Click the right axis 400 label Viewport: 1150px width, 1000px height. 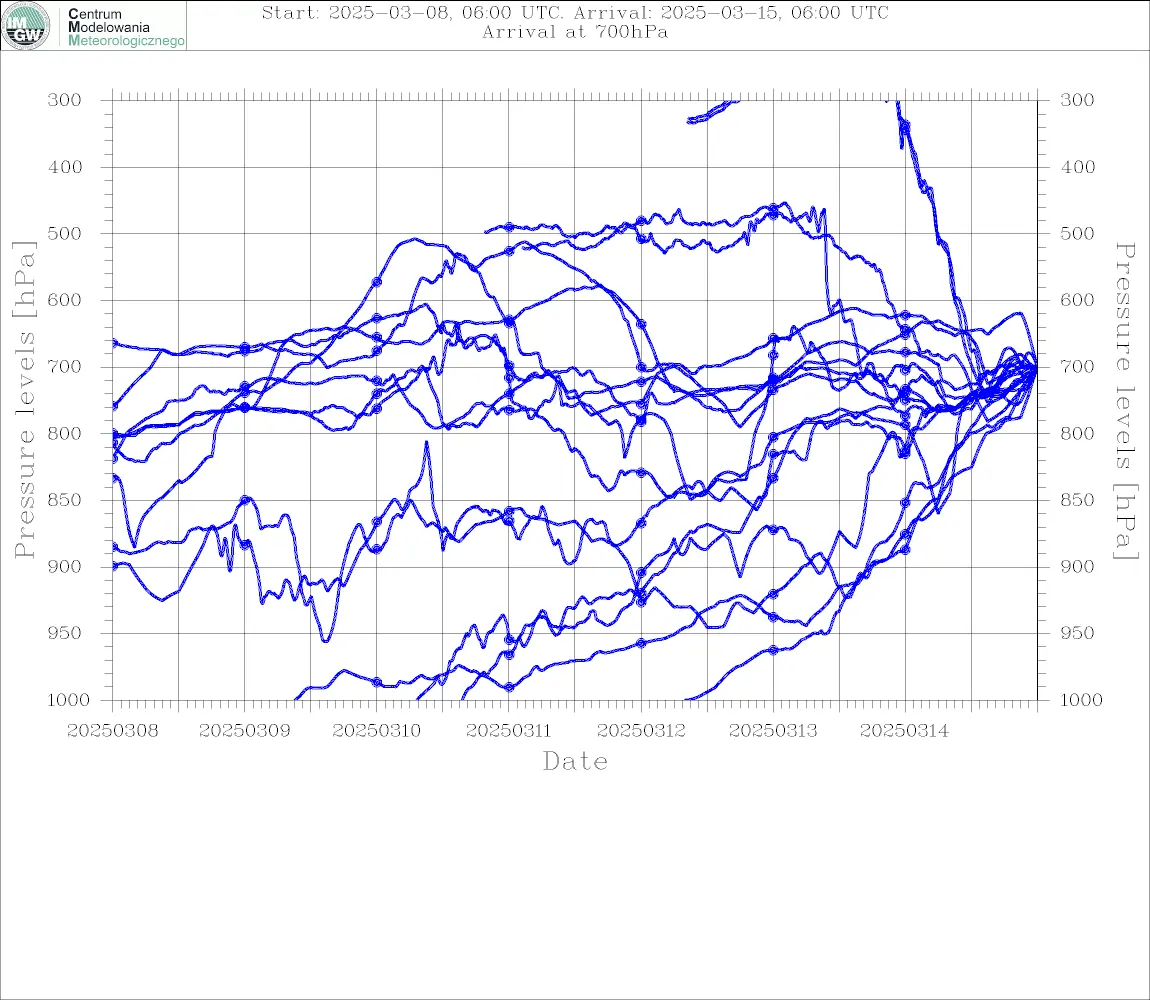pos(1077,167)
